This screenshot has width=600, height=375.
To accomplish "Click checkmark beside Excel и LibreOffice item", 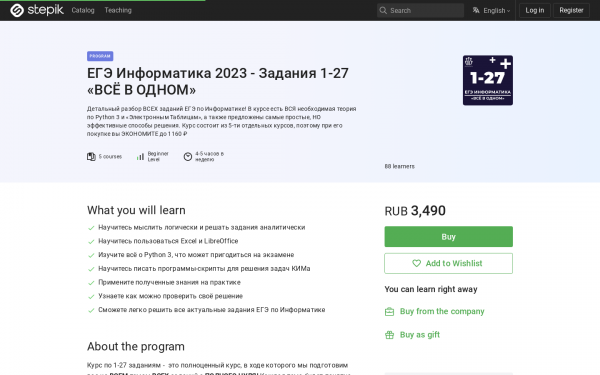I will tap(91, 241).
